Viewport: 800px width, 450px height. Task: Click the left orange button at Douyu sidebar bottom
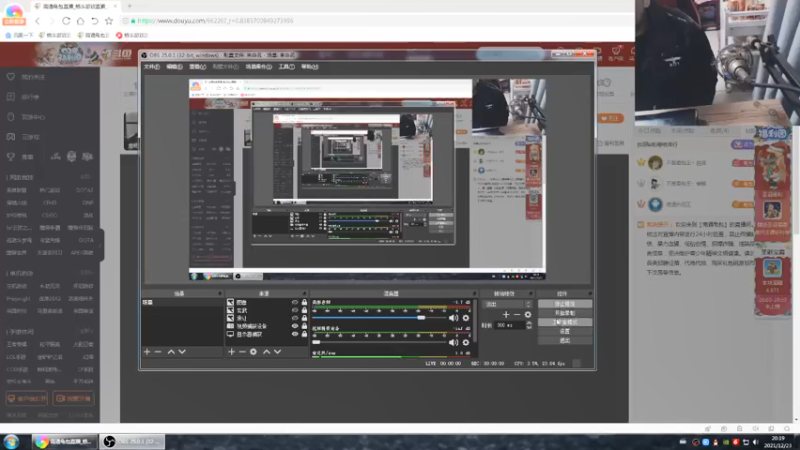click(x=27, y=398)
